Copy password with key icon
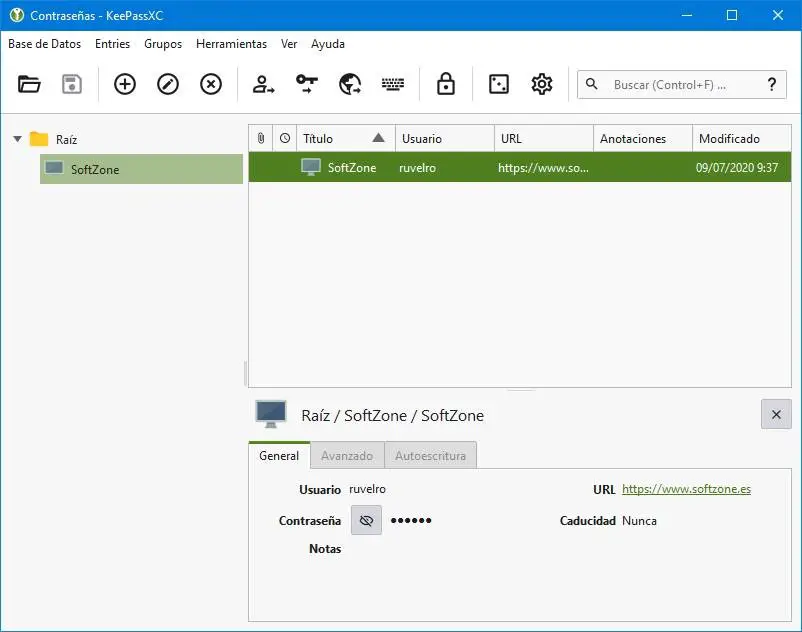Image resolution: width=802 pixels, height=632 pixels. click(x=307, y=84)
